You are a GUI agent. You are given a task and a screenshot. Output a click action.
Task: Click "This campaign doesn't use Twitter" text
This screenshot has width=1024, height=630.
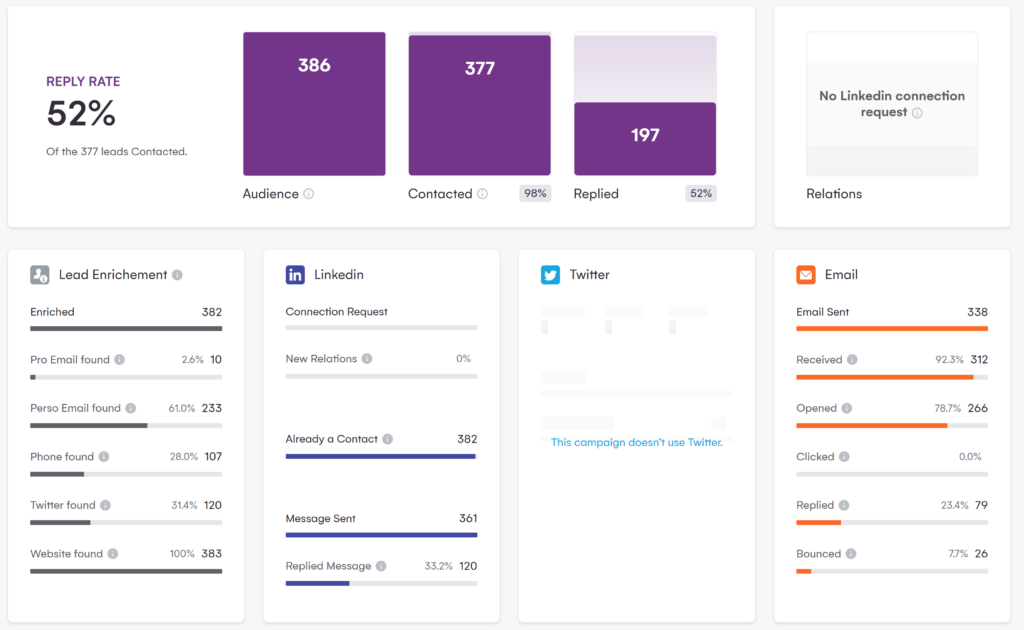coord(636,442)
